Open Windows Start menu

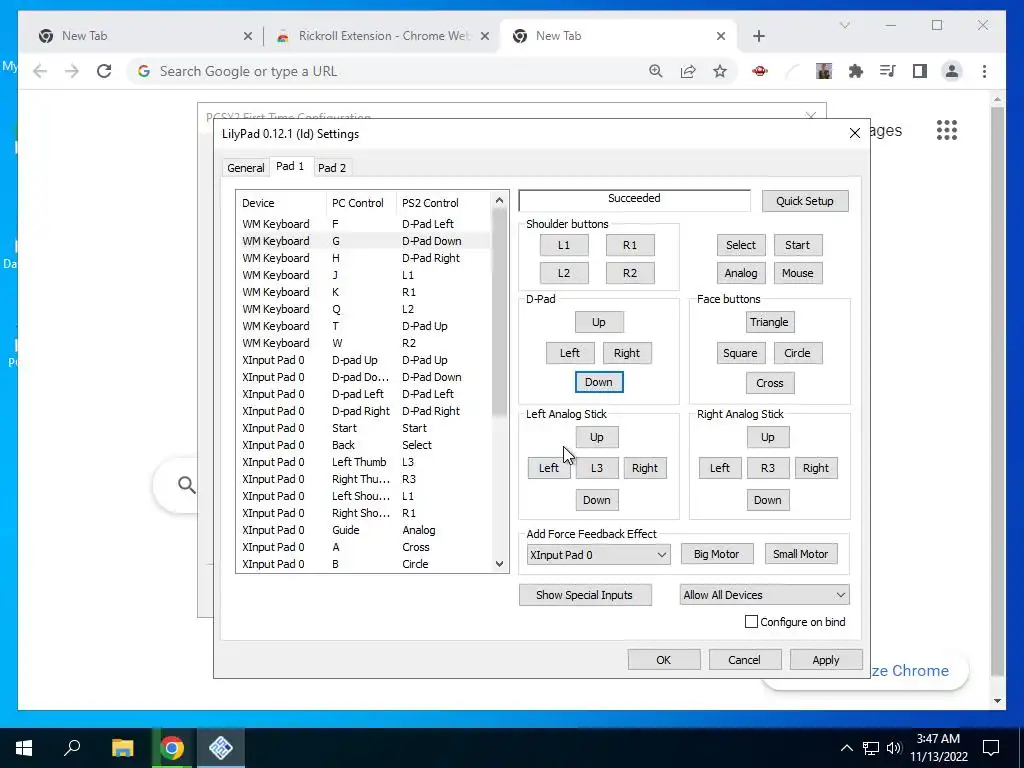point(24,748)
